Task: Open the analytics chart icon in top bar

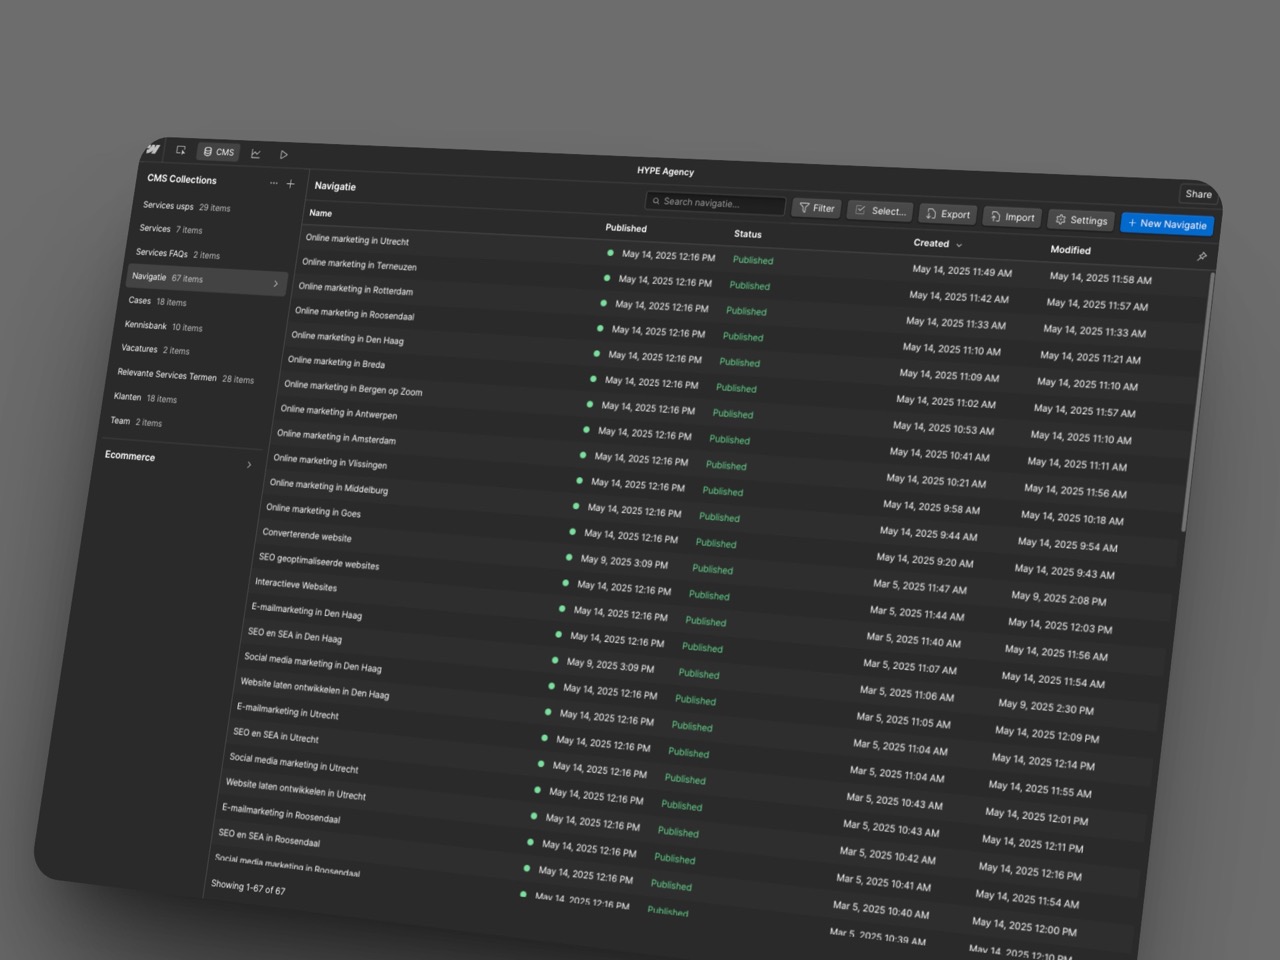Action: click(x=256, y=153)
